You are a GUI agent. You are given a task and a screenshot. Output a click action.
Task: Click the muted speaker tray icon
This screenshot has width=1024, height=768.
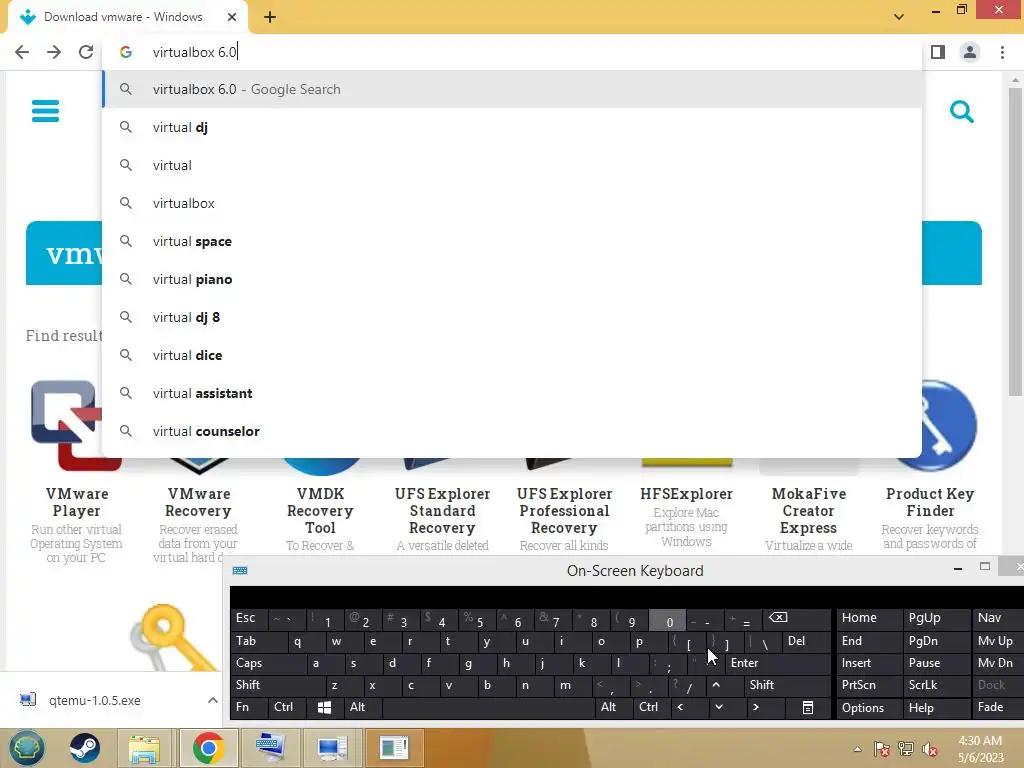click(929, 749)
